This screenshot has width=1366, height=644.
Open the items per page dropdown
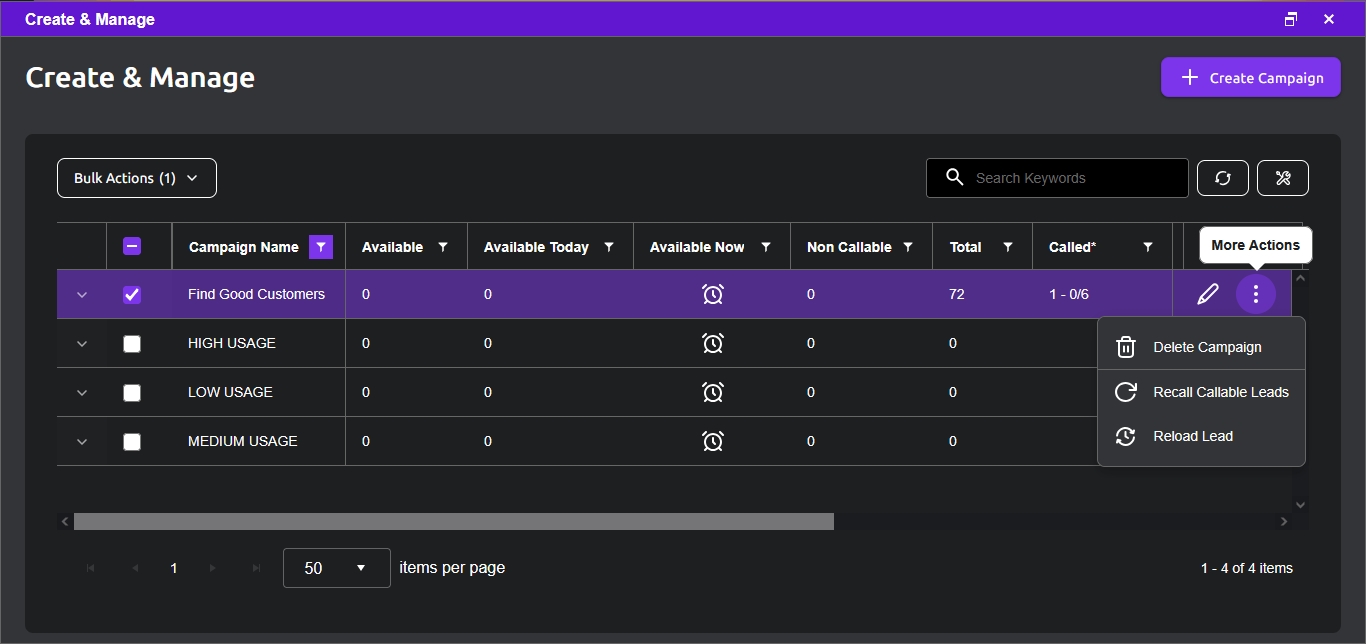337,568
